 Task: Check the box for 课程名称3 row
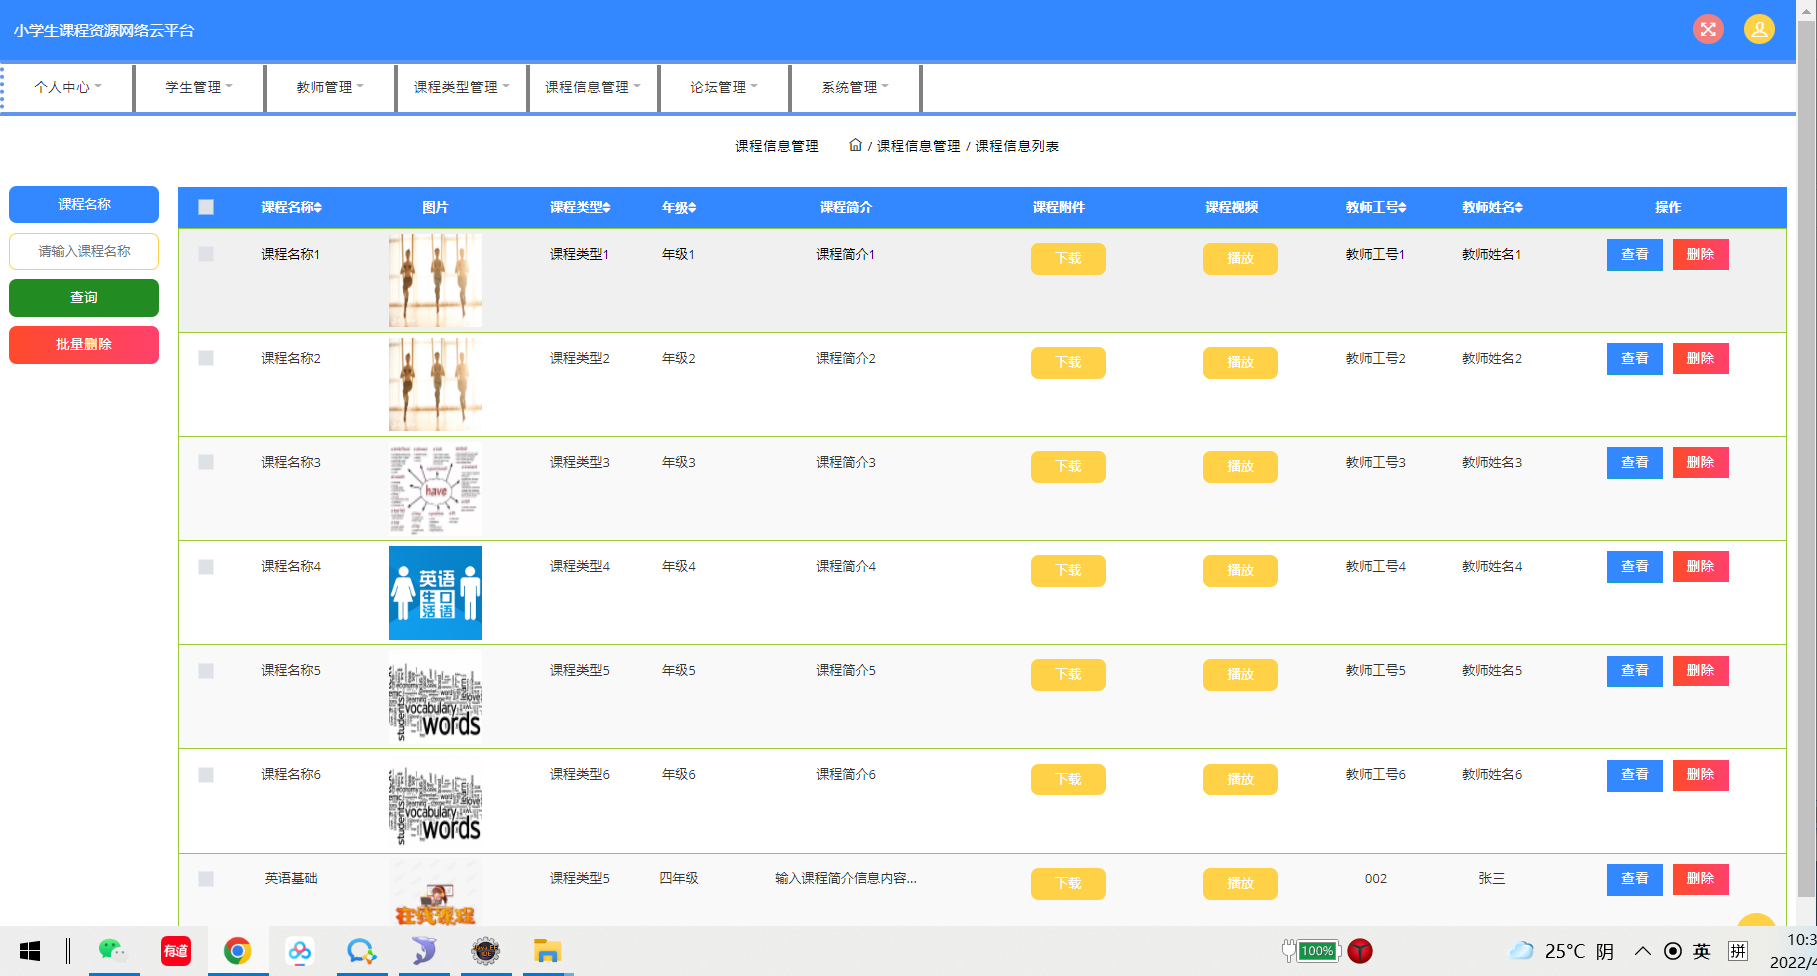(x=206, y=462)
